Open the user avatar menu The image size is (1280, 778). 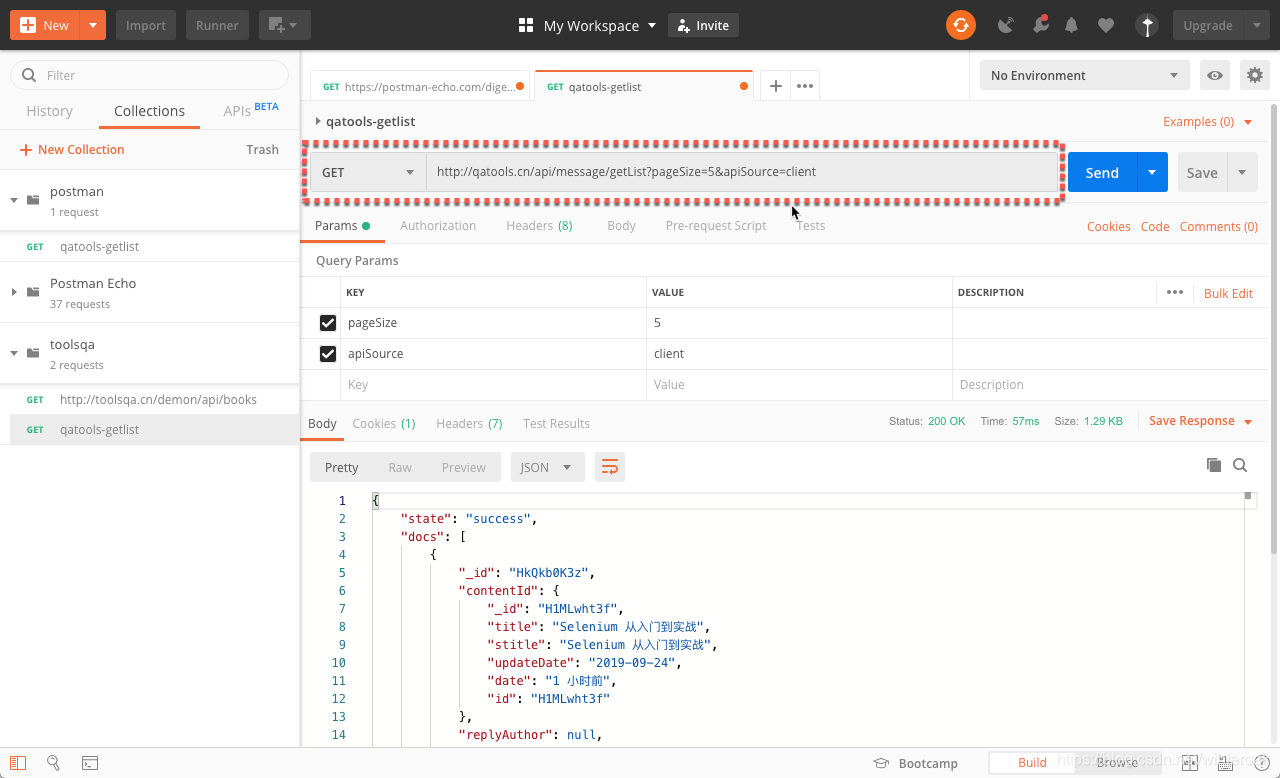(x=1146, y=25)
